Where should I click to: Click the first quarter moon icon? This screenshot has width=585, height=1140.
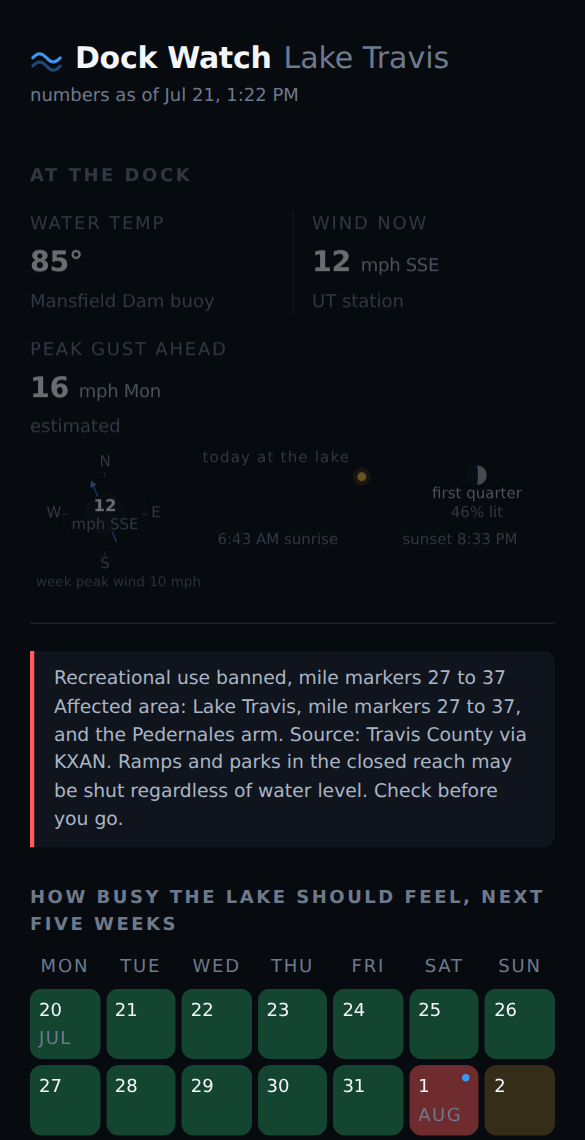pyautogui.click(x=477, y=475)
